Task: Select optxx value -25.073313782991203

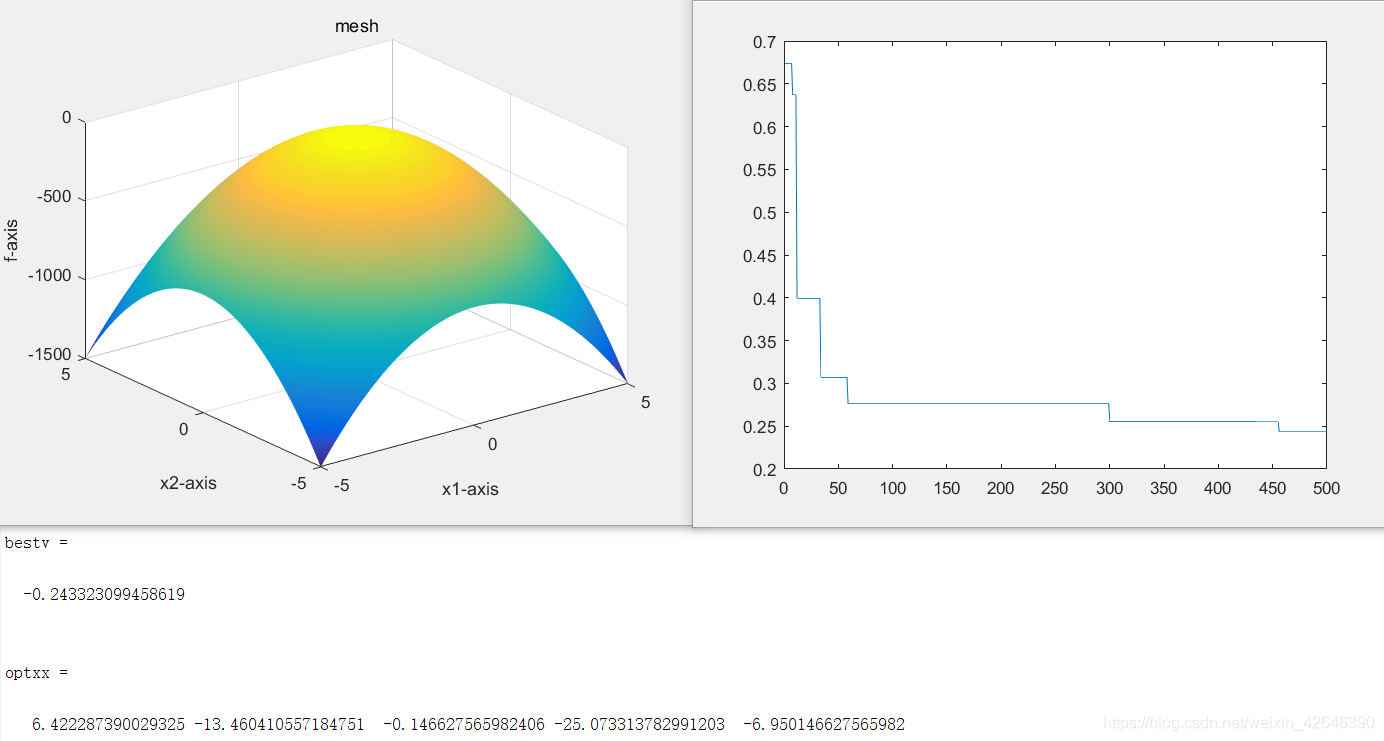Action: click(x=639, y=724)
